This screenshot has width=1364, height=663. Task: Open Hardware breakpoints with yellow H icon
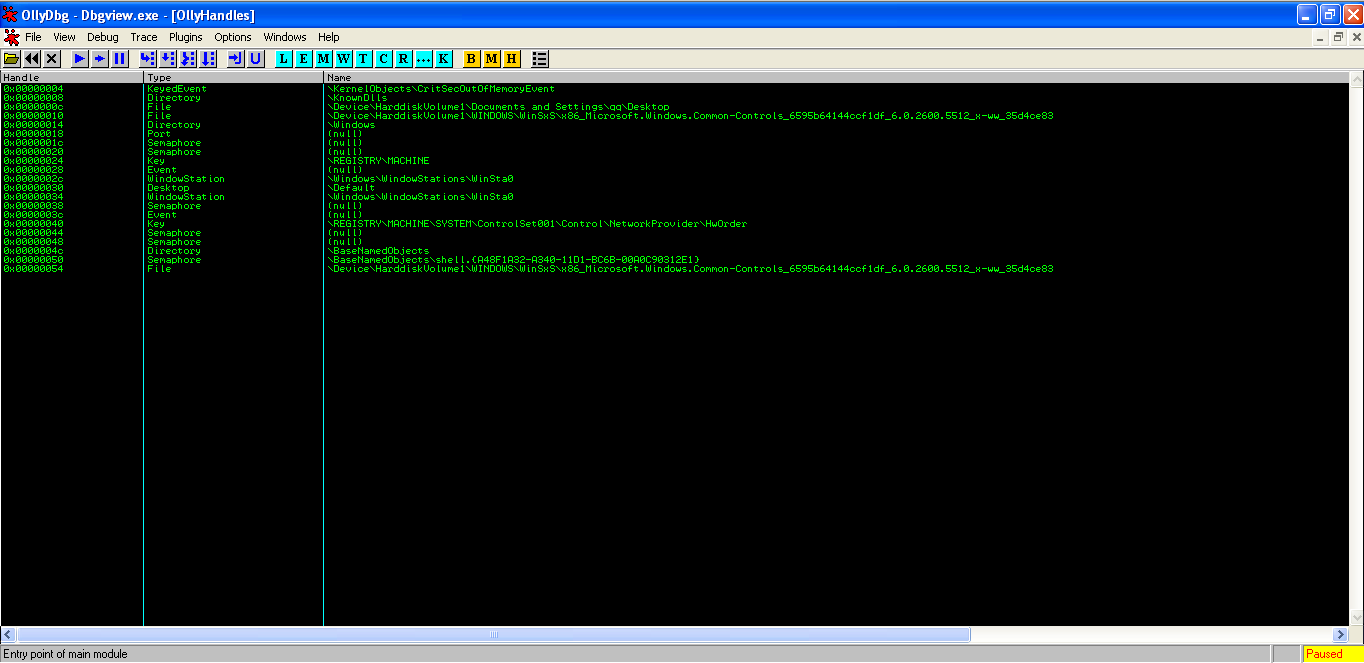tap(512, 59)
